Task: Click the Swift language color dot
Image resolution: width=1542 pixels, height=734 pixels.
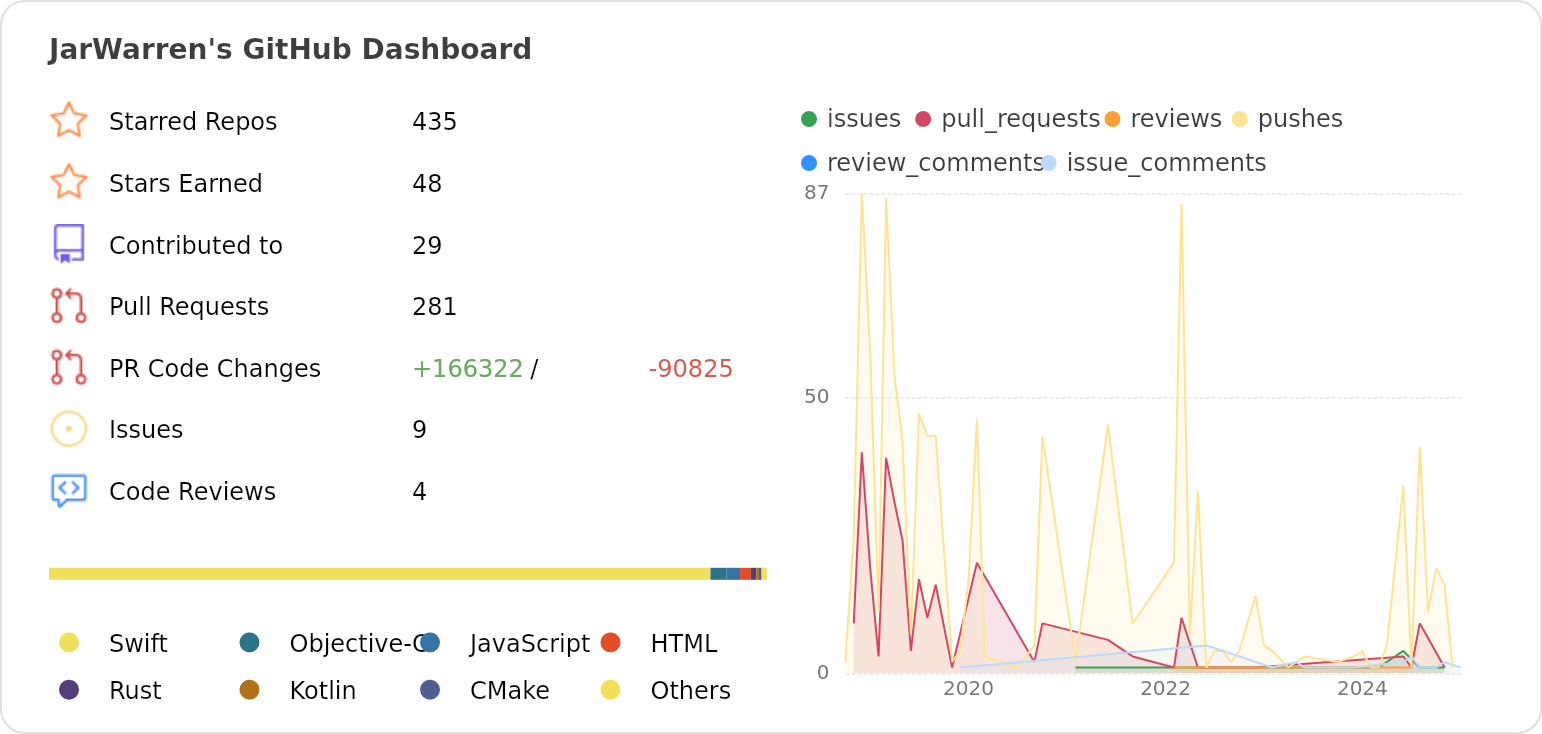Action: pos(69,642)
